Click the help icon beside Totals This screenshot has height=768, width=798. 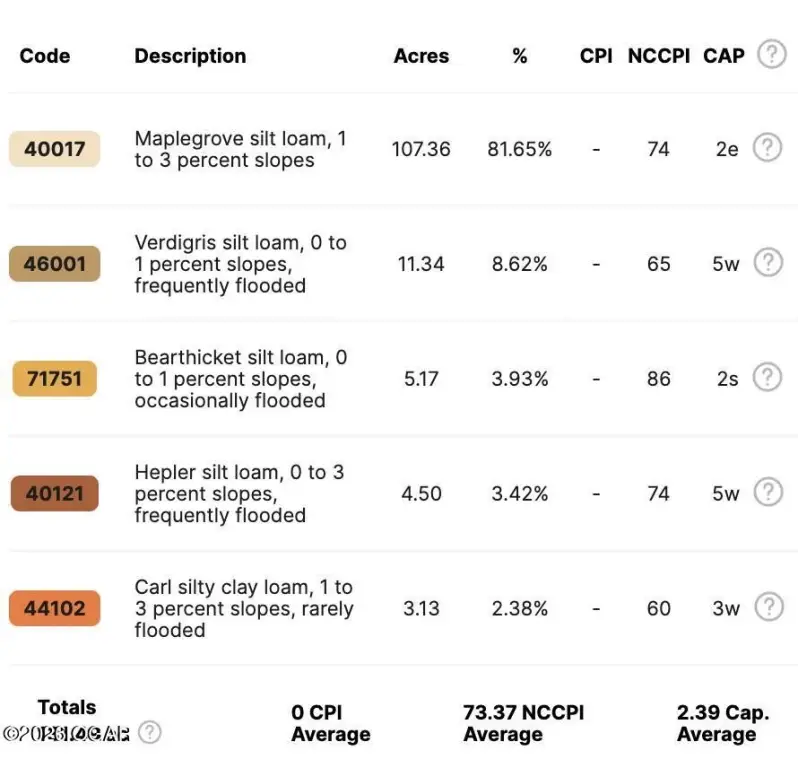[149, 733]
